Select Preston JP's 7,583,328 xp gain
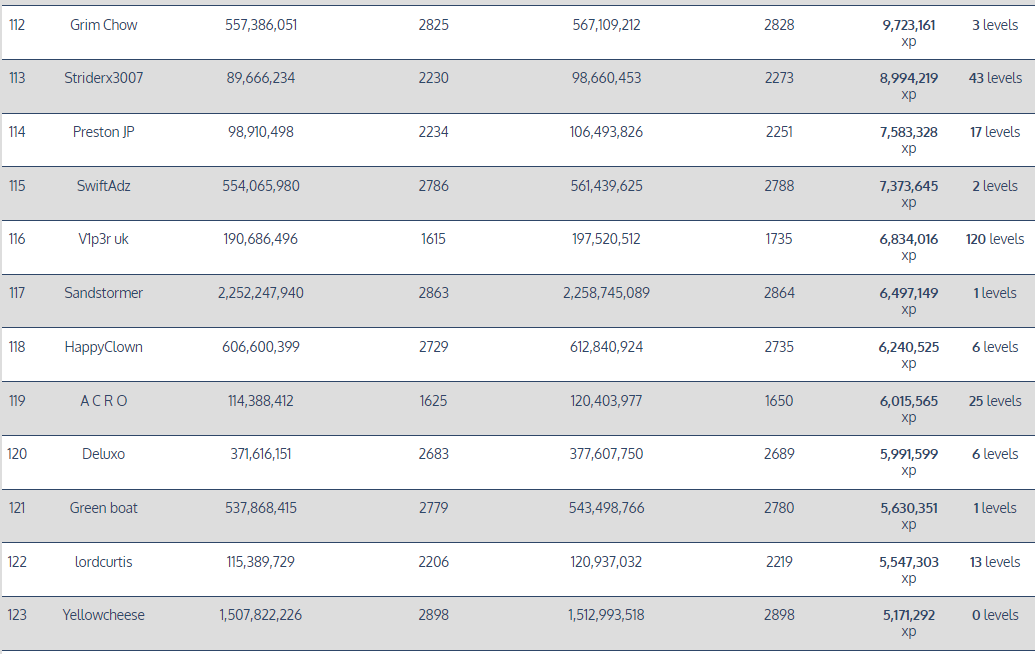The height and width of the screenshot is (654, 1035). [908, 132]
